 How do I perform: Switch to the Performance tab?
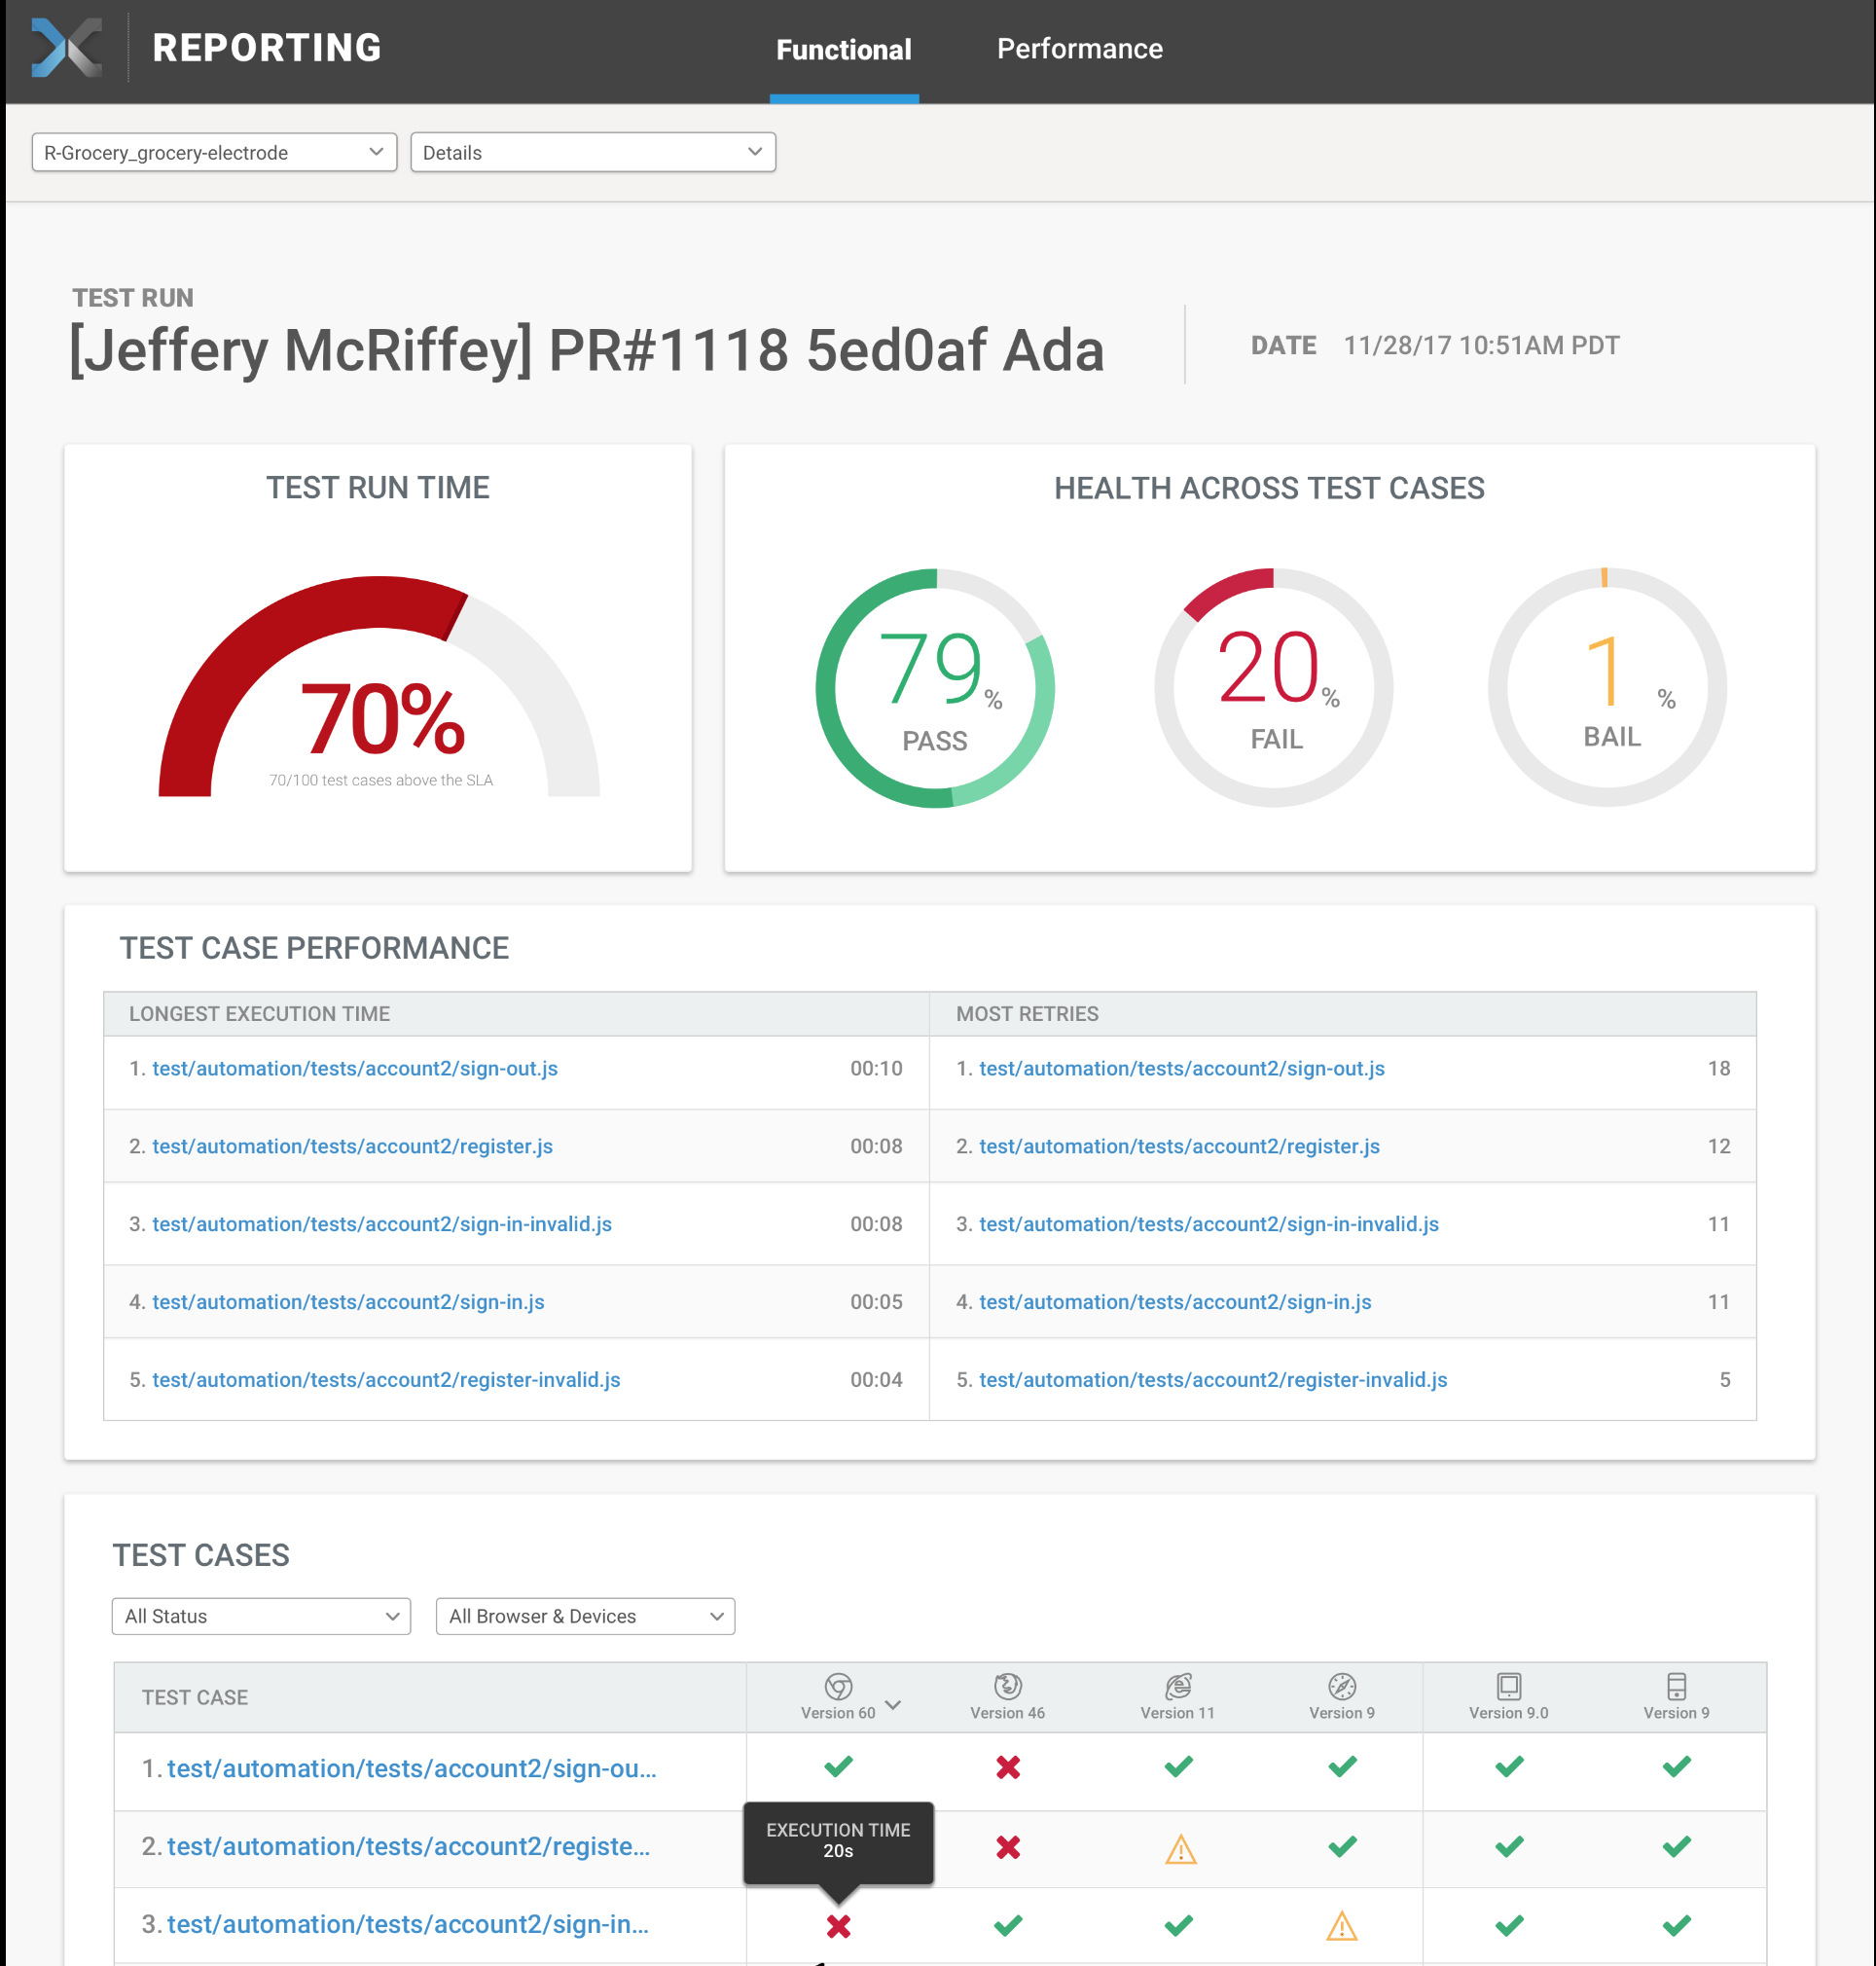coord(1079,48)
